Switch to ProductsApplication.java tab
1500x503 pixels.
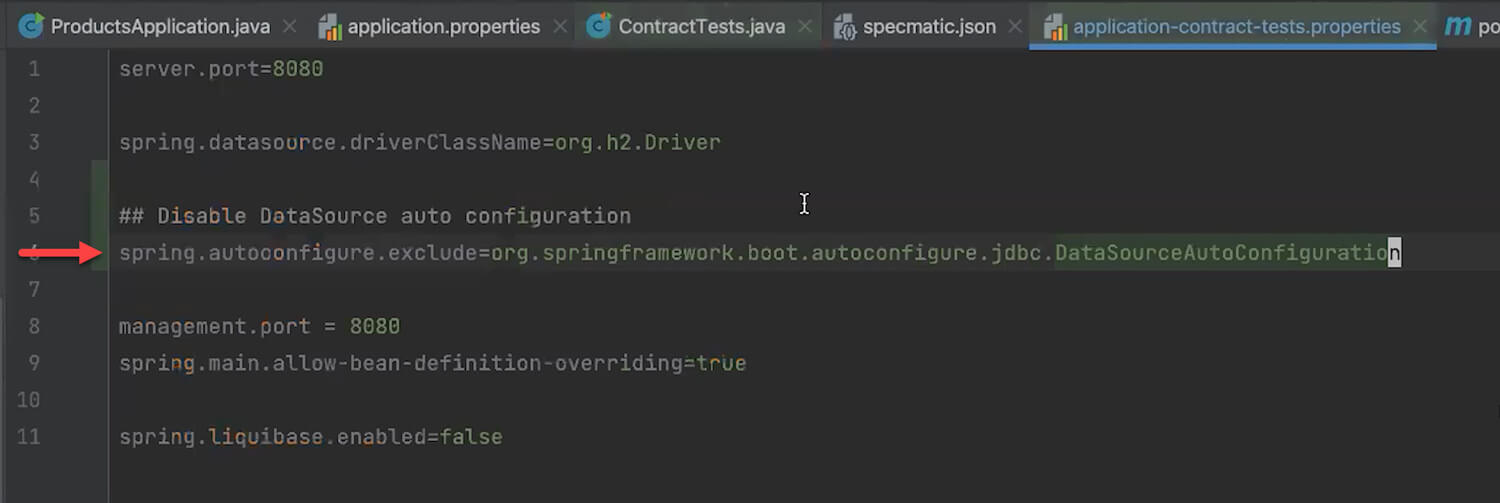(x=160, y=27)
